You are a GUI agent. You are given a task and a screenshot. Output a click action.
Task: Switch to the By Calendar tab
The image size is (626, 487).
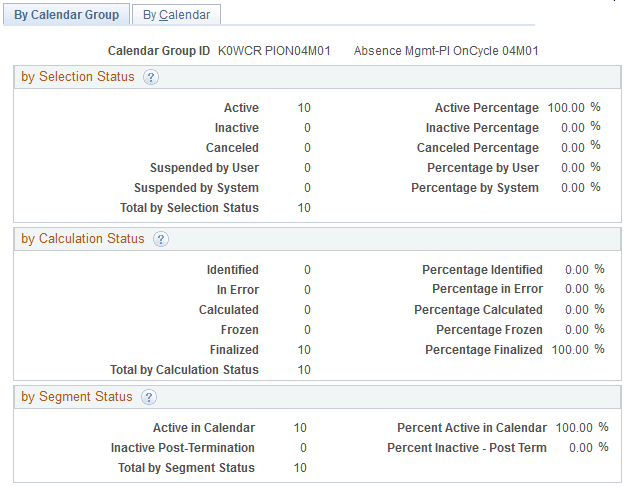176,15
